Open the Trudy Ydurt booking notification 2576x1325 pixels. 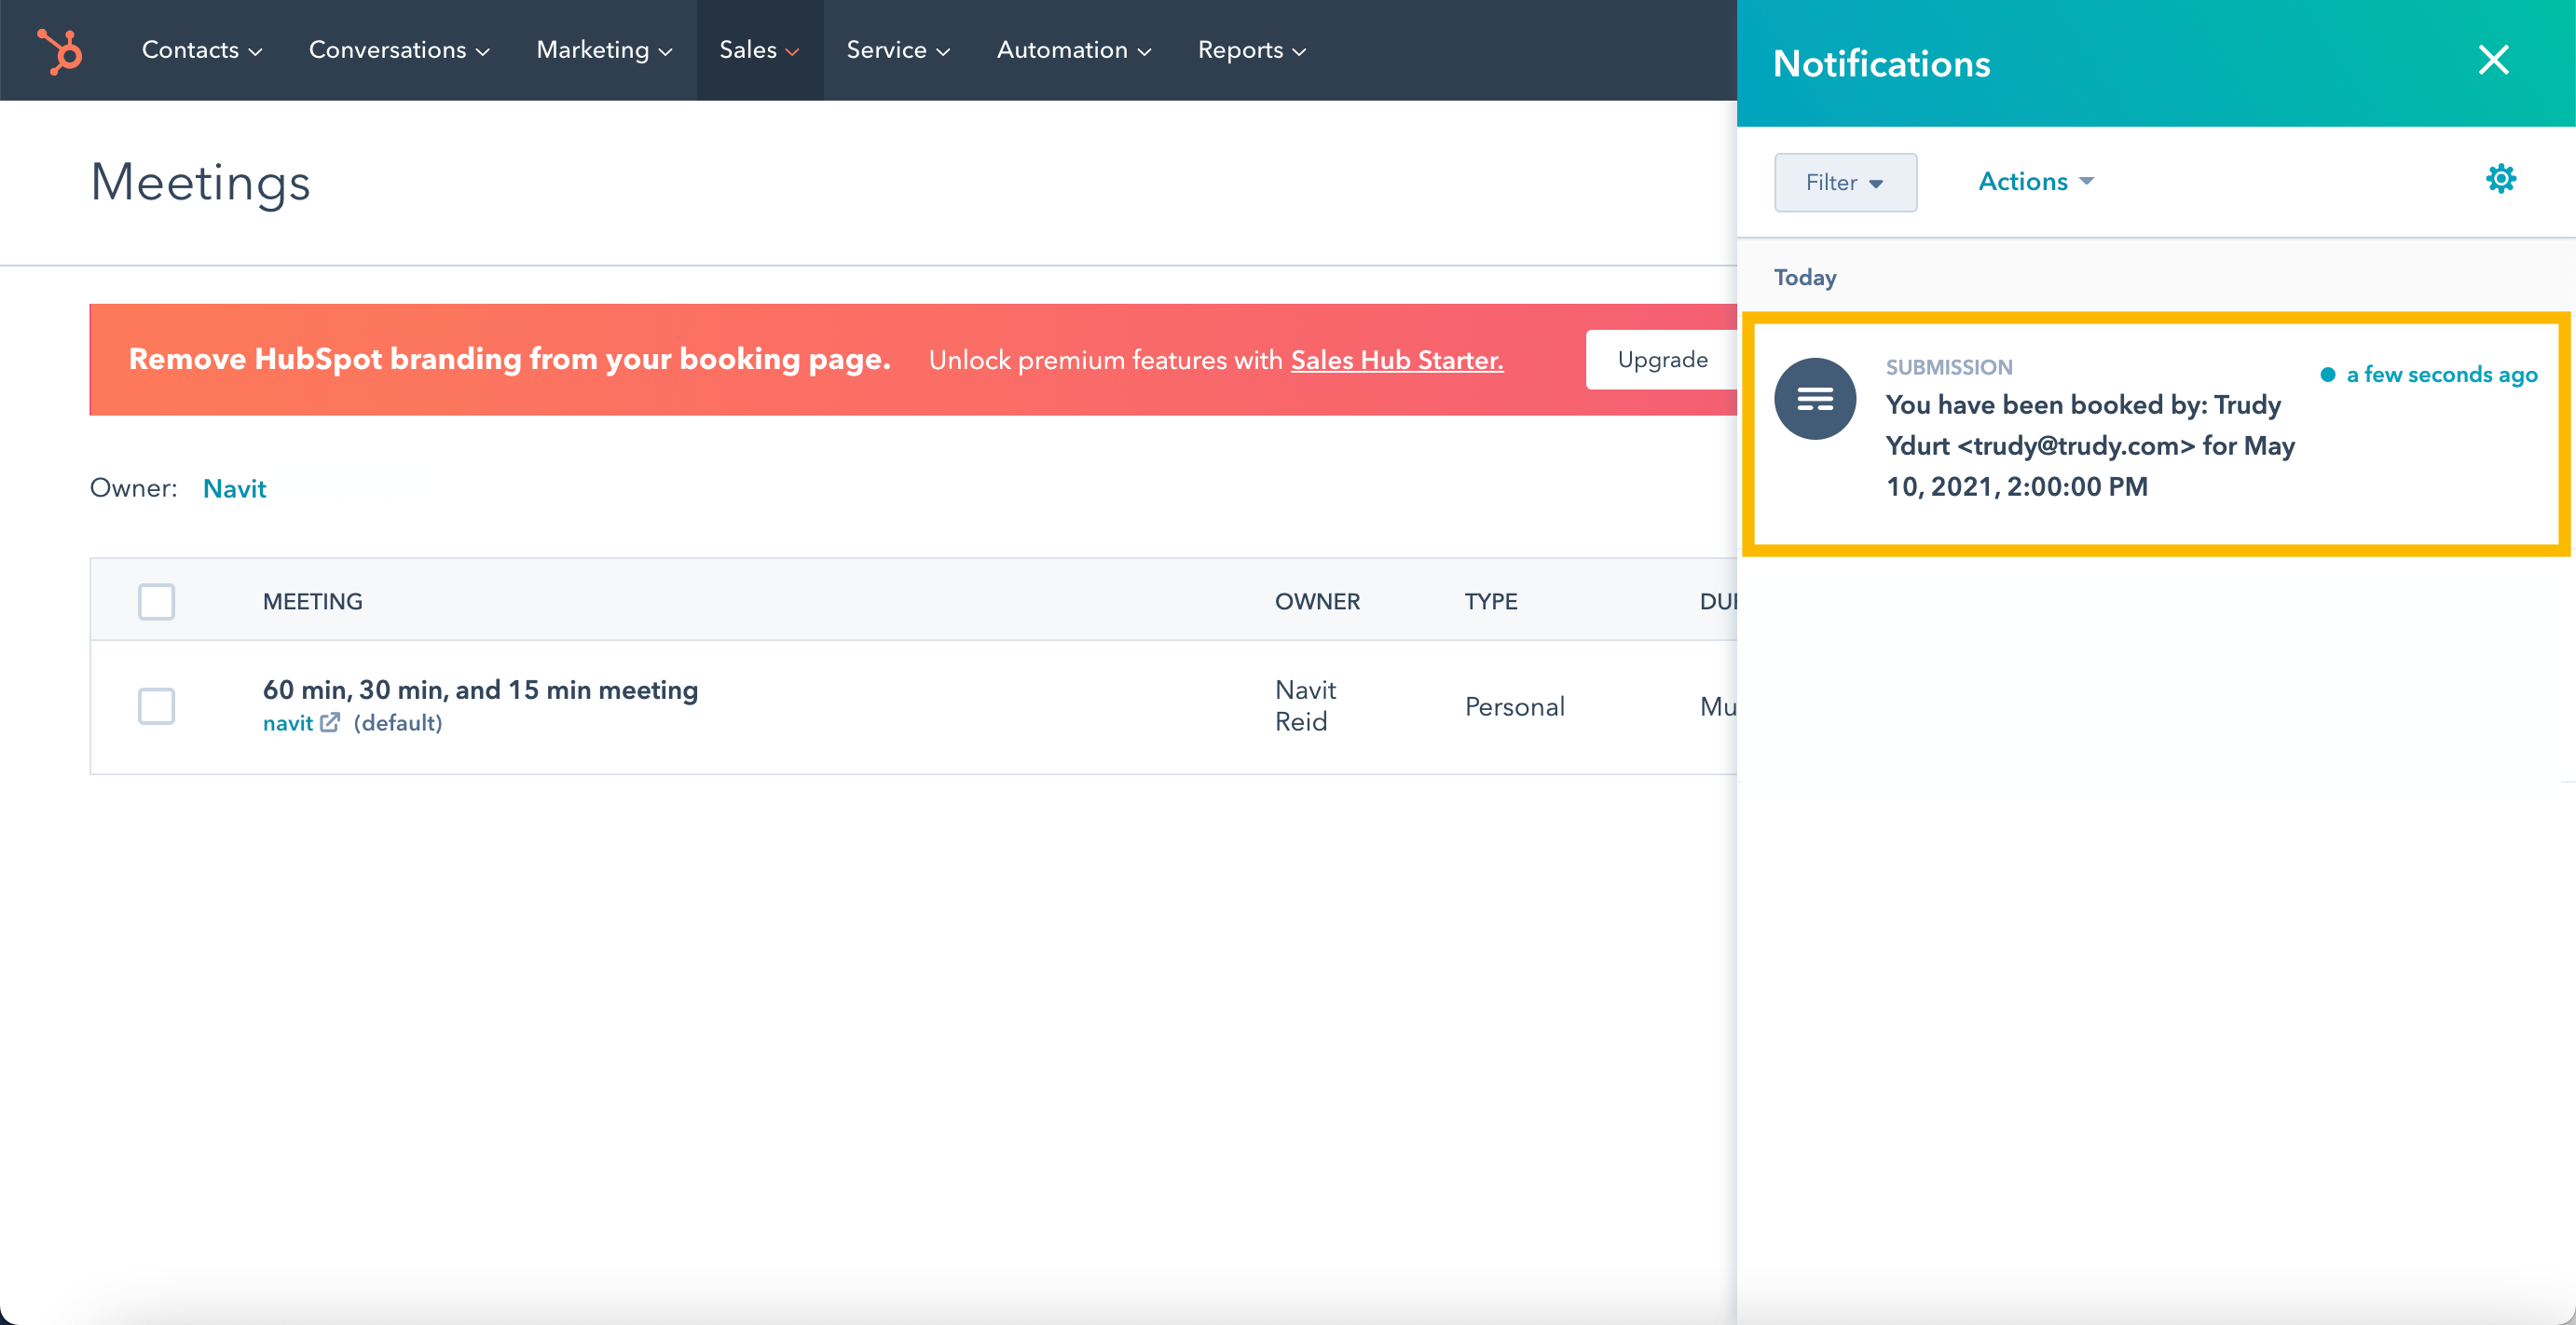point(2156,434)
